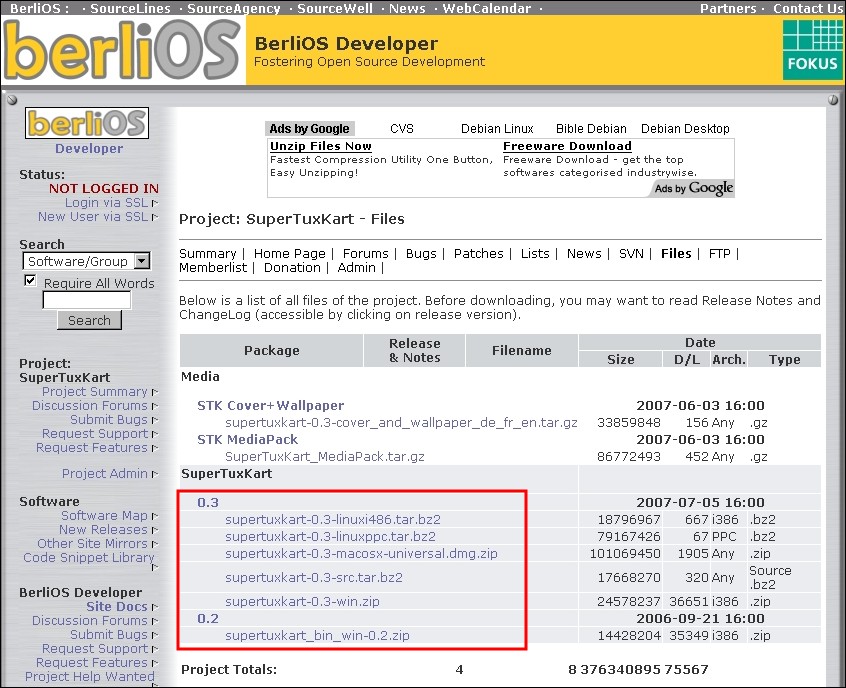Open the project Forums tab
Image resolution: width=846 pixels, height=688 pixels.
tap(365, 254)
